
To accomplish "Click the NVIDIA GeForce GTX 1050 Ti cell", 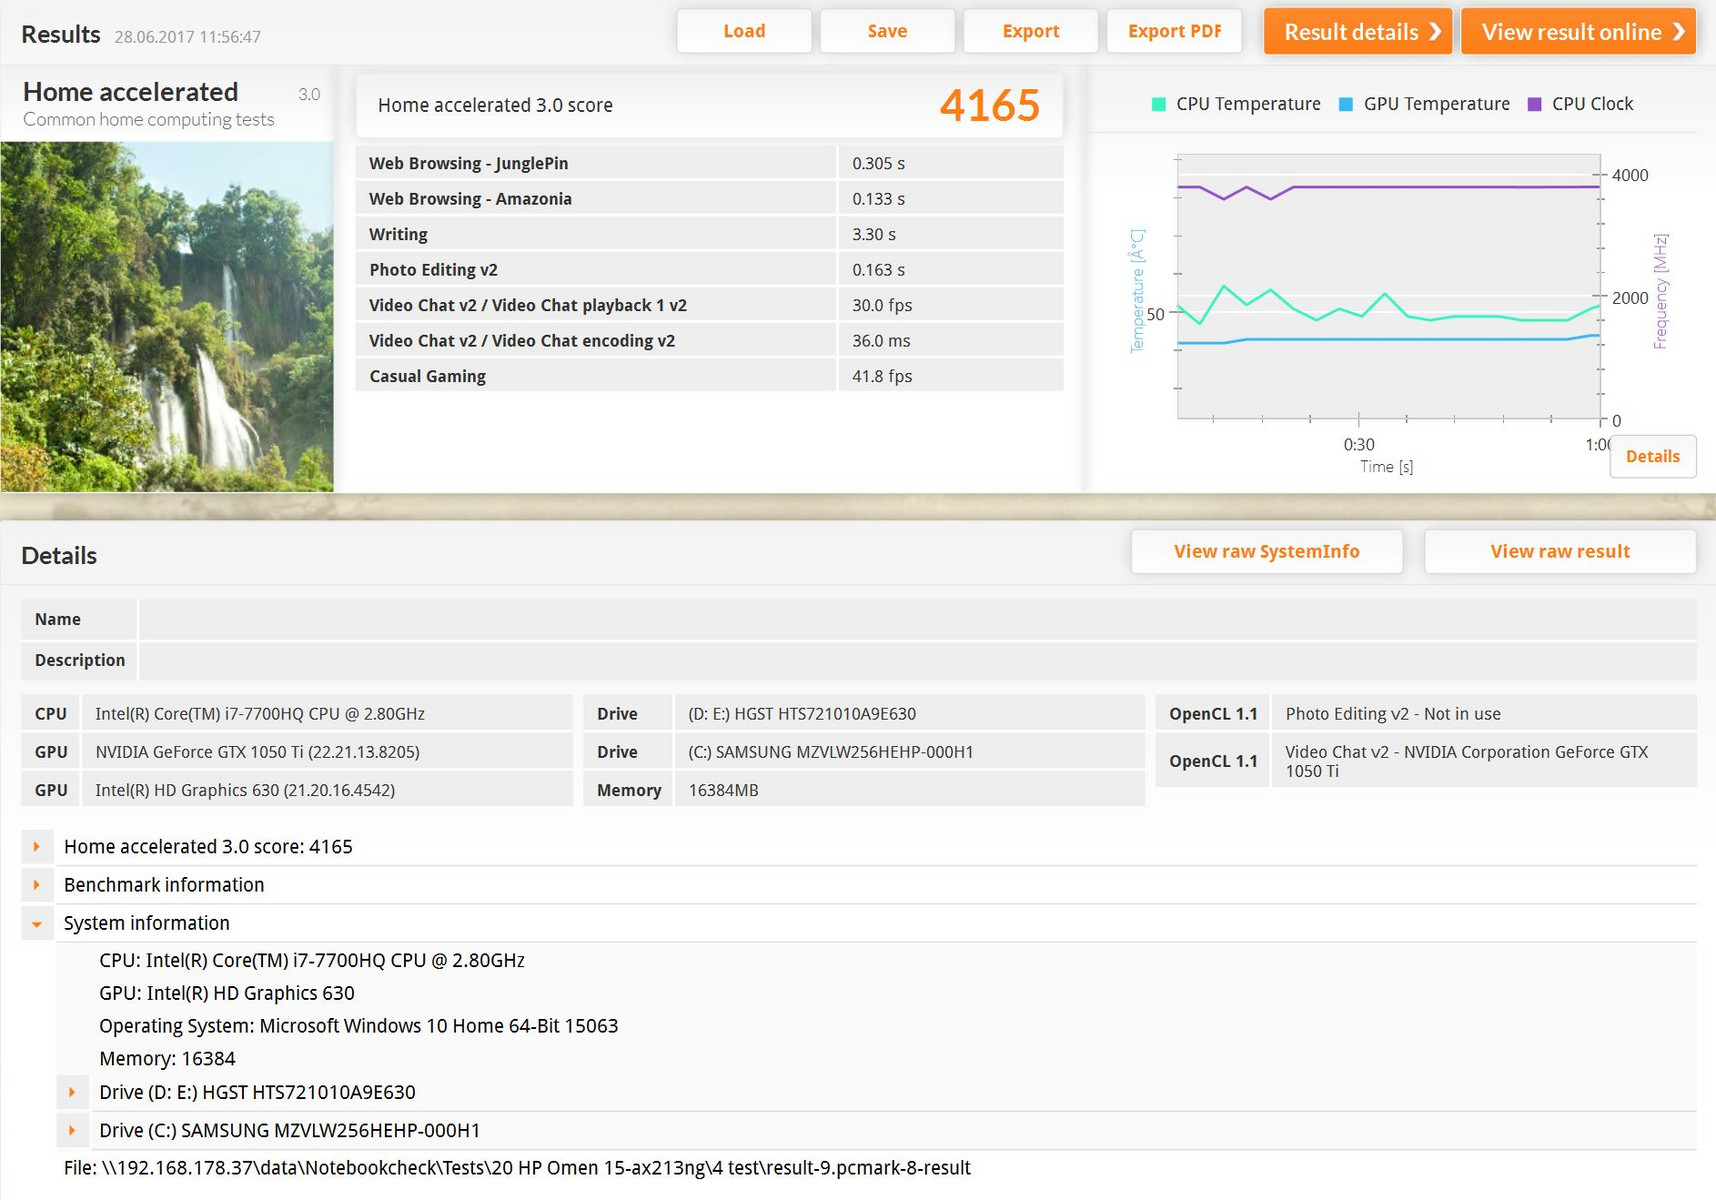I will tap(327, 752).
